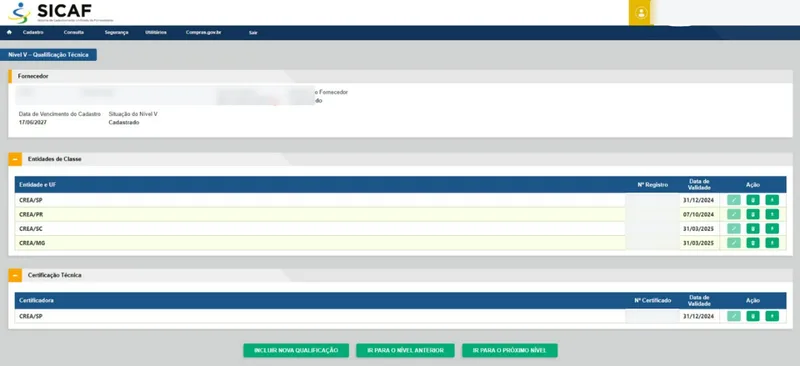Edit the CREA/MG row with pencil icon
Viewport: 800px width, 366px height.
tap(734, 243)
